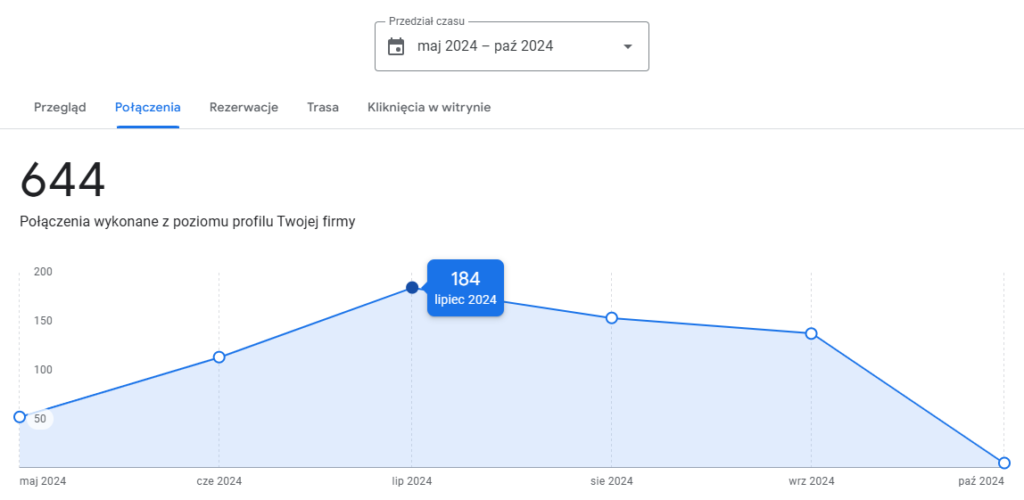Click the '50' y-axis value badge

40,419
